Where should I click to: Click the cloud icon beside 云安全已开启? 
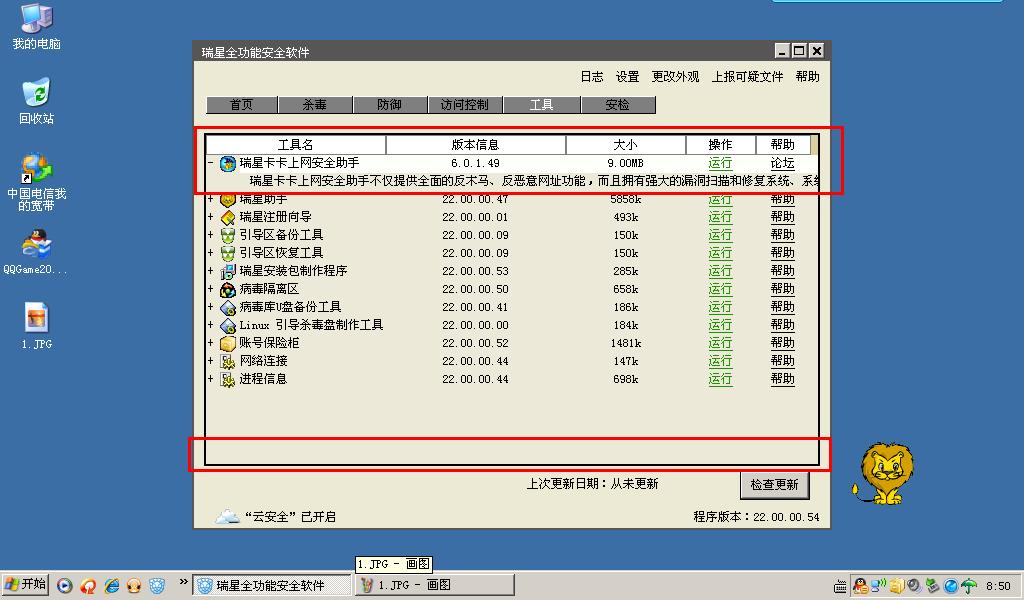pyautogui.click(x=227, y=516)
